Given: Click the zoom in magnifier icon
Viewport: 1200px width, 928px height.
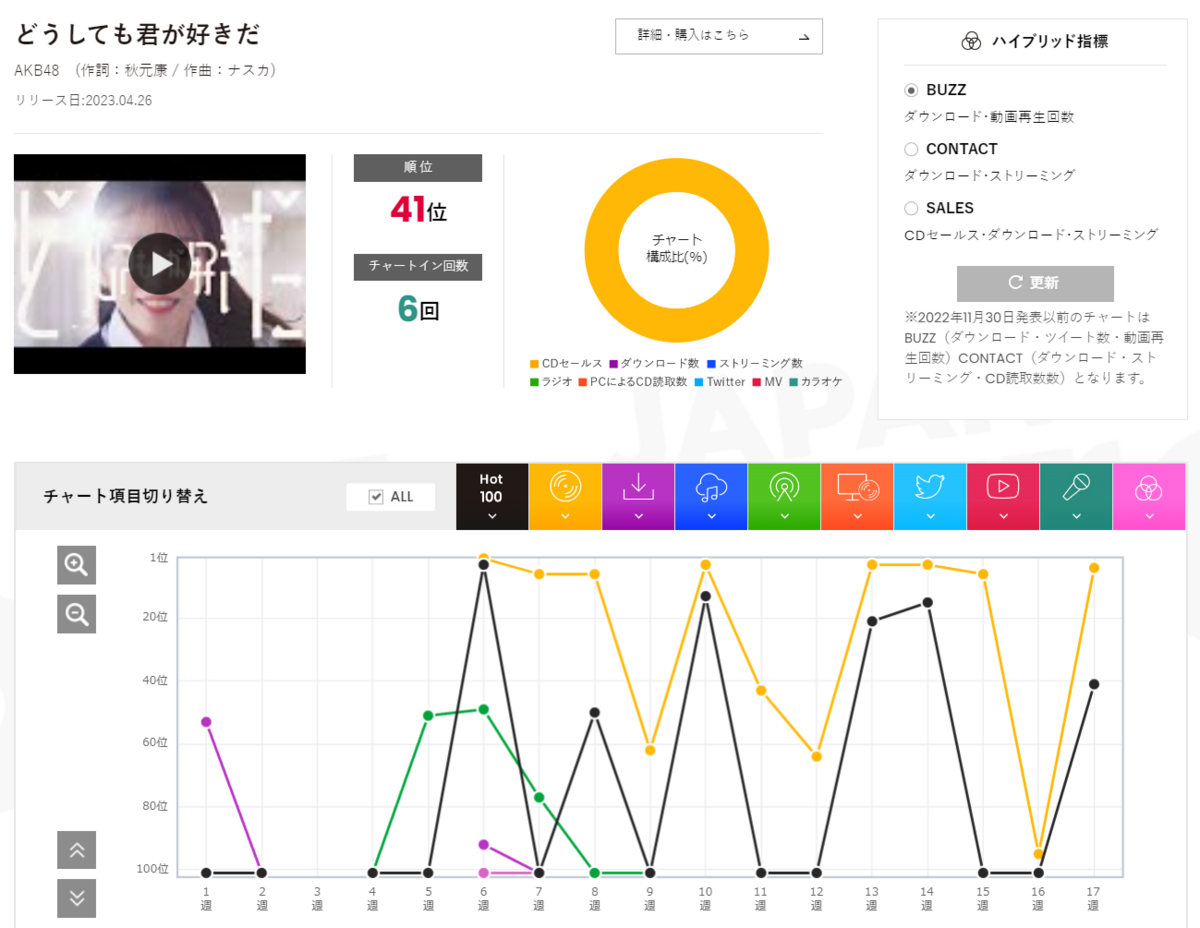Looking at the screenshot, I should coord(77,565).
